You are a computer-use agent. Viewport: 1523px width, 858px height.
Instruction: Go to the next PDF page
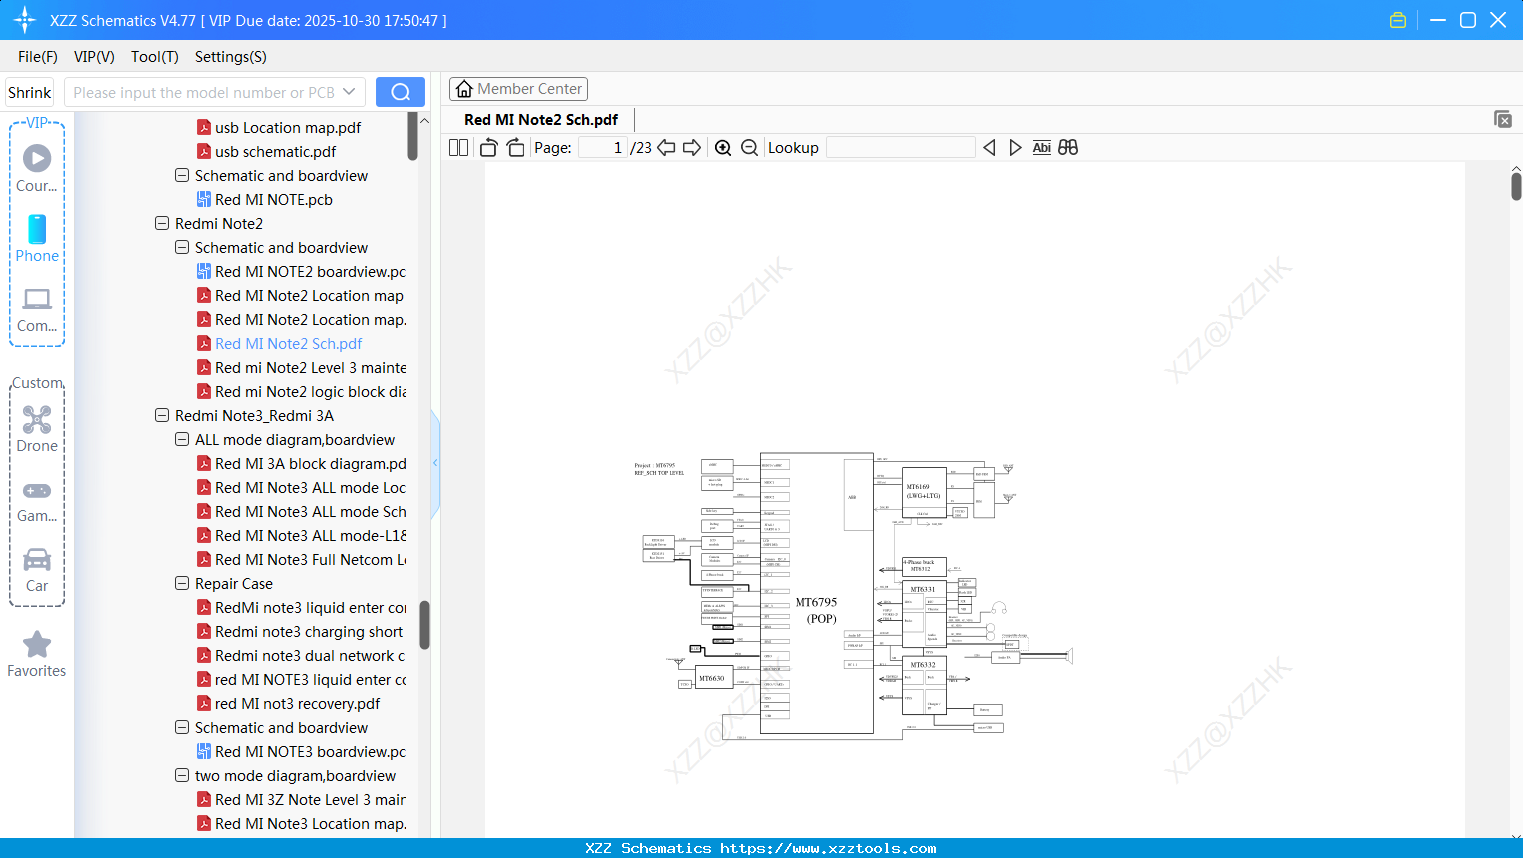692,148
